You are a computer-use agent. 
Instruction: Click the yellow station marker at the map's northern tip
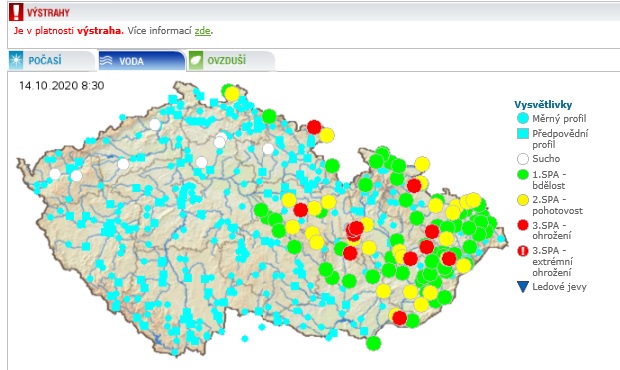pyautogui.click(x=232, y=94)
